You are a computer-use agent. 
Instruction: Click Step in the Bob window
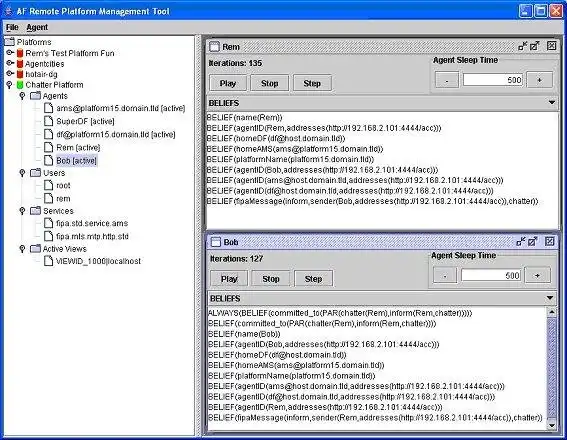point(314,279)
